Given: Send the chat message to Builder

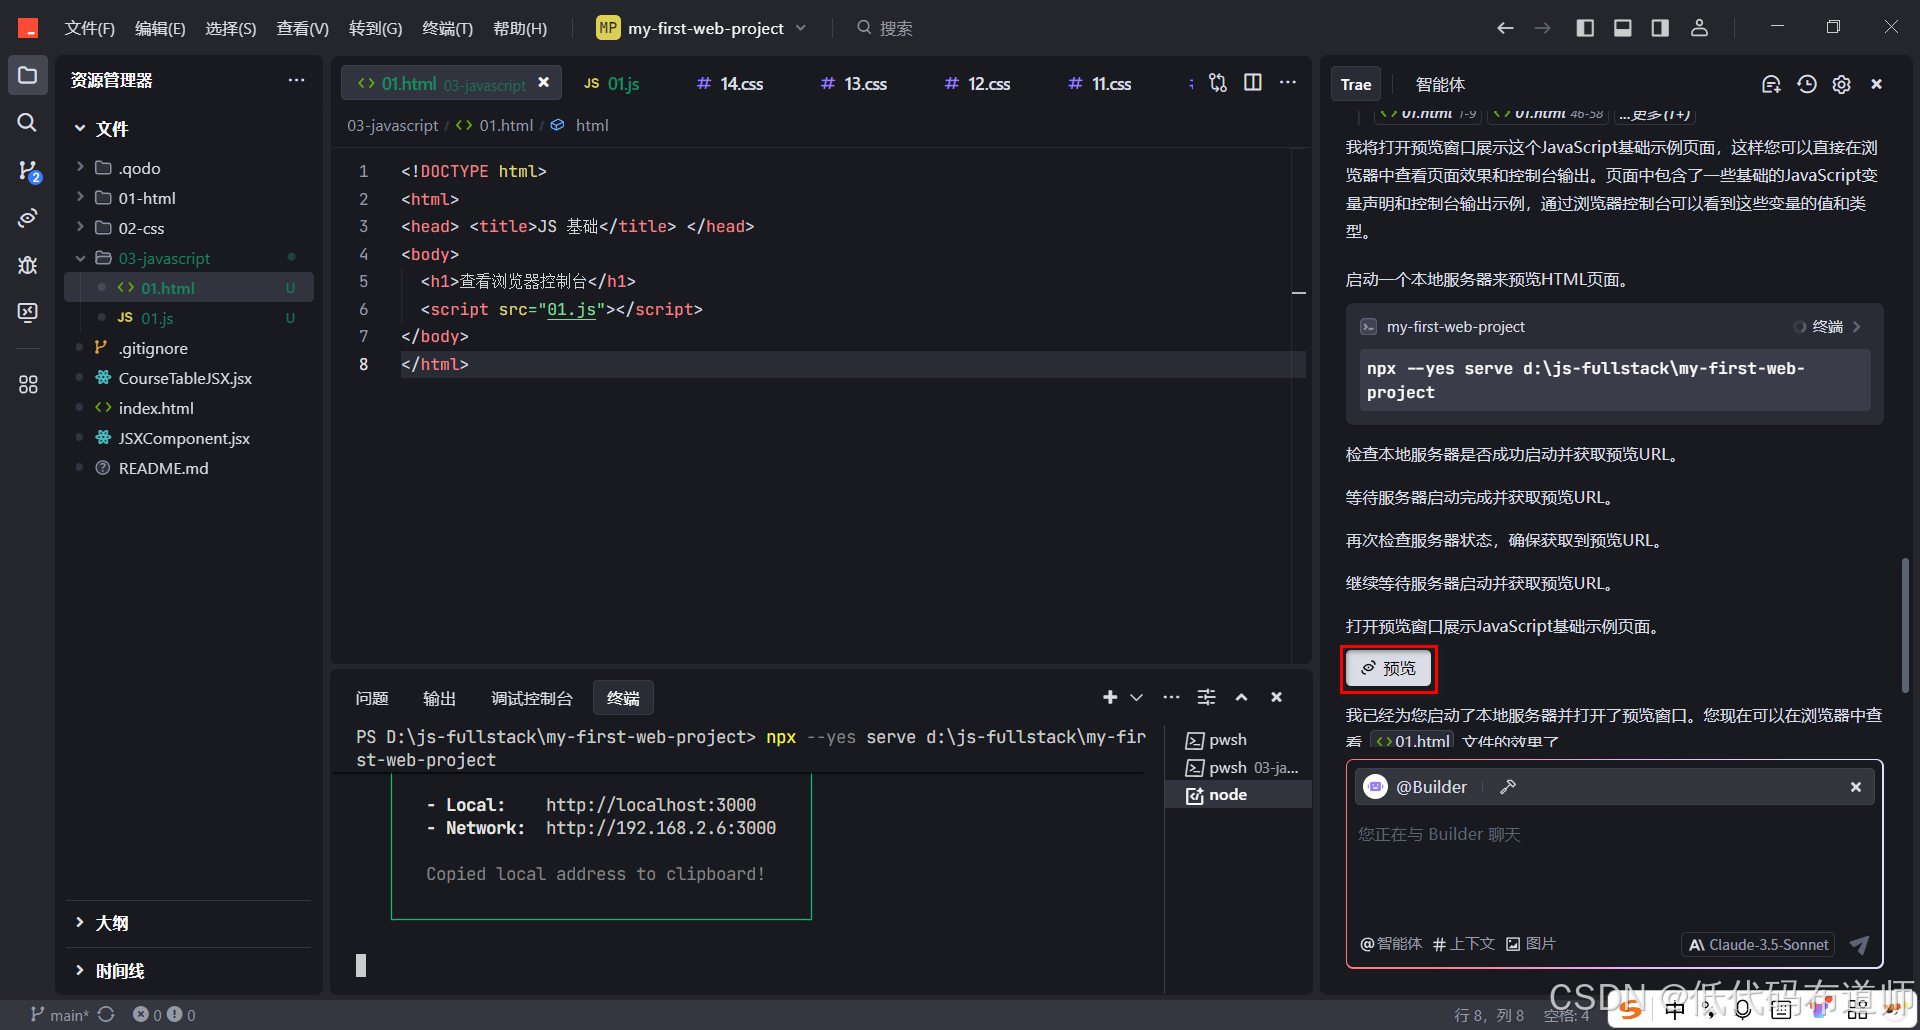Looking at the screenshot, I should 1859,944.
